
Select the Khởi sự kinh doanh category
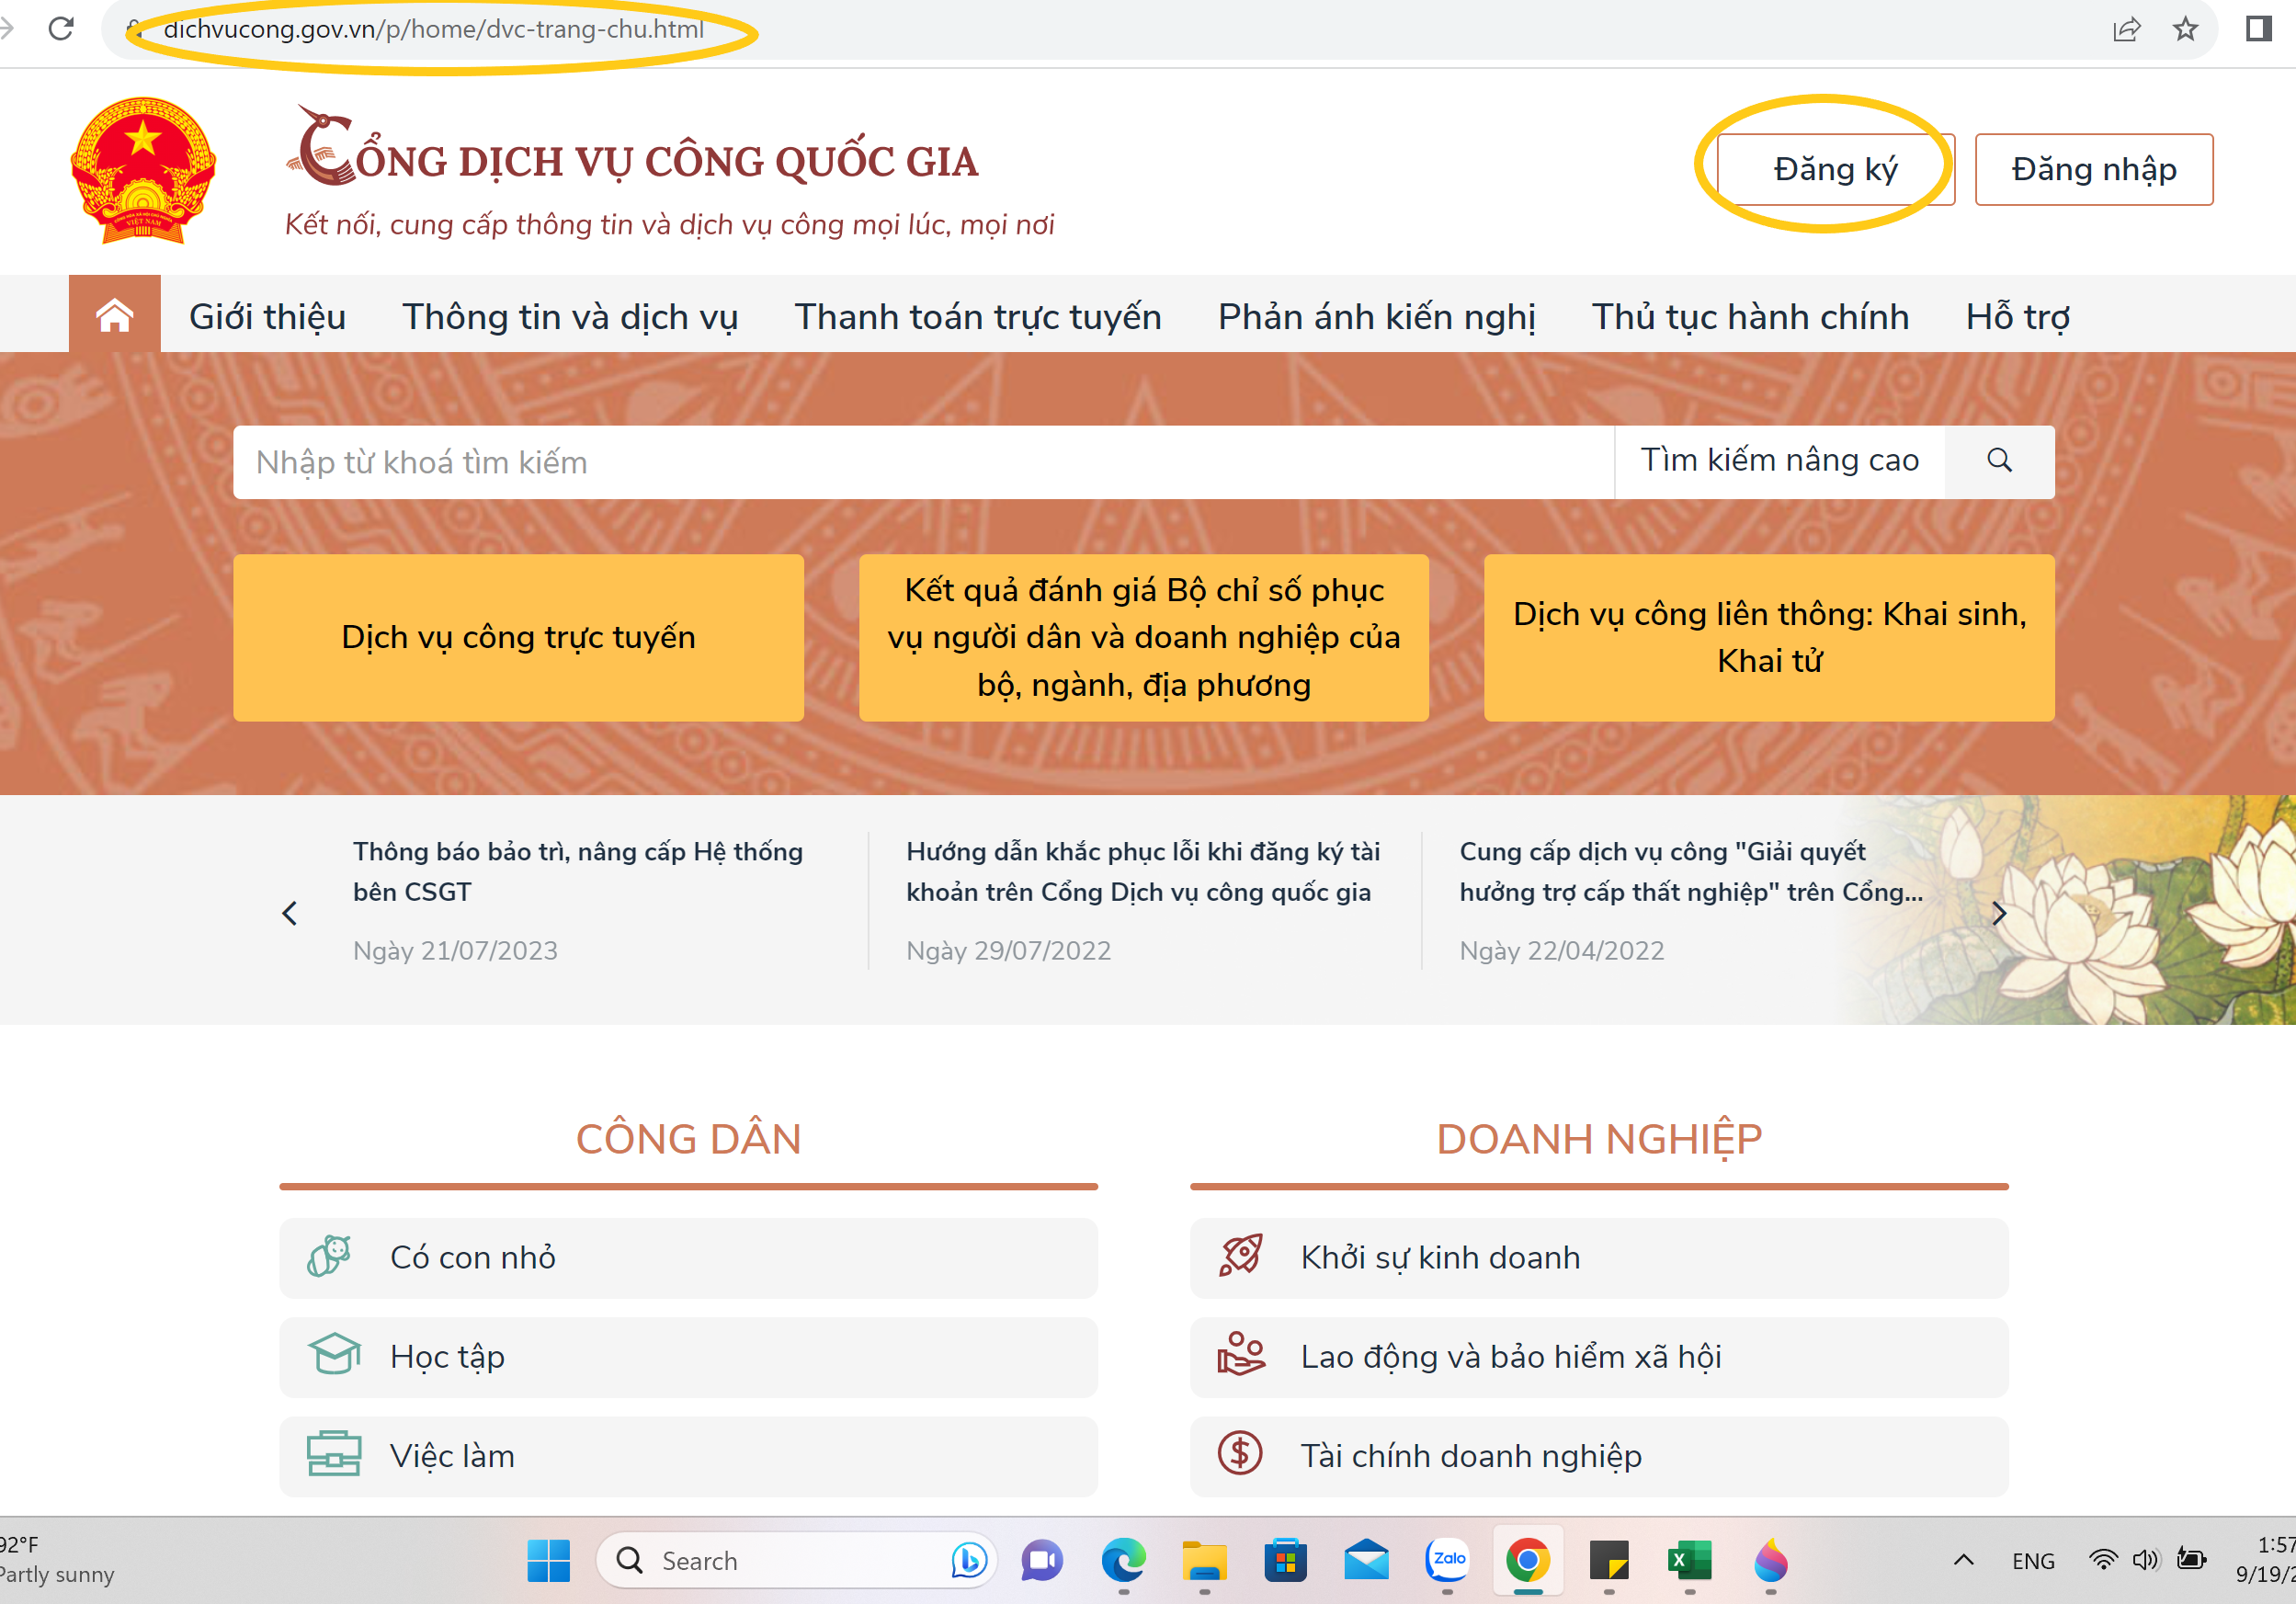(x=1598, y=1257)
